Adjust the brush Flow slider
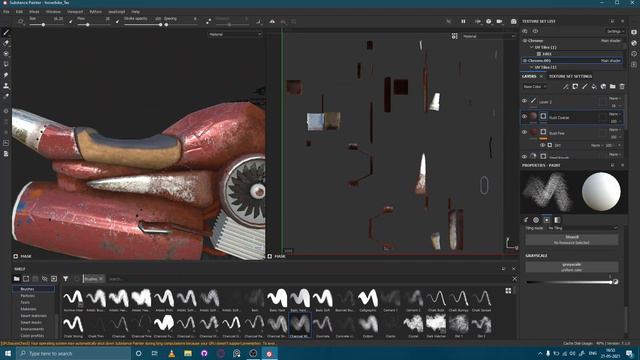Image resolution: width=640 pixels, height=360 pixels. point(87,25)
